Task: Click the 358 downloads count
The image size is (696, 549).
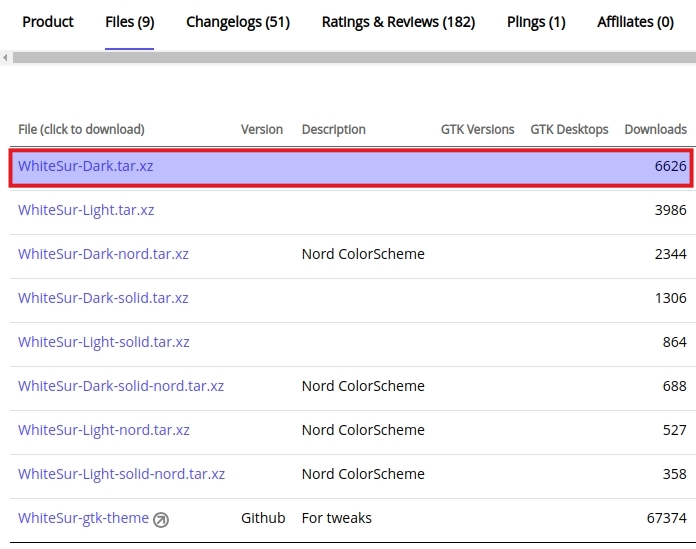Action: click(675, 474)
